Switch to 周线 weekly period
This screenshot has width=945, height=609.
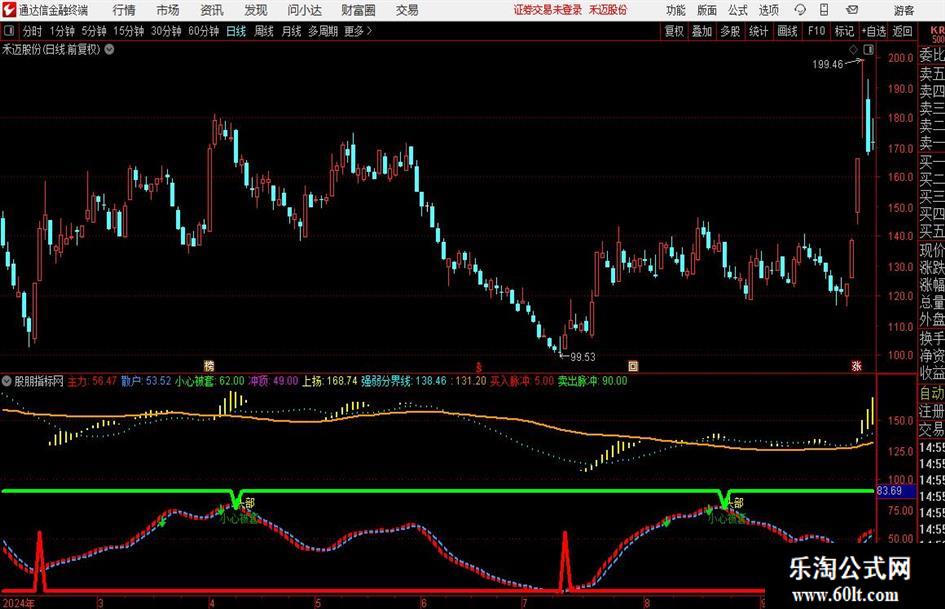[x=264, y=31]
